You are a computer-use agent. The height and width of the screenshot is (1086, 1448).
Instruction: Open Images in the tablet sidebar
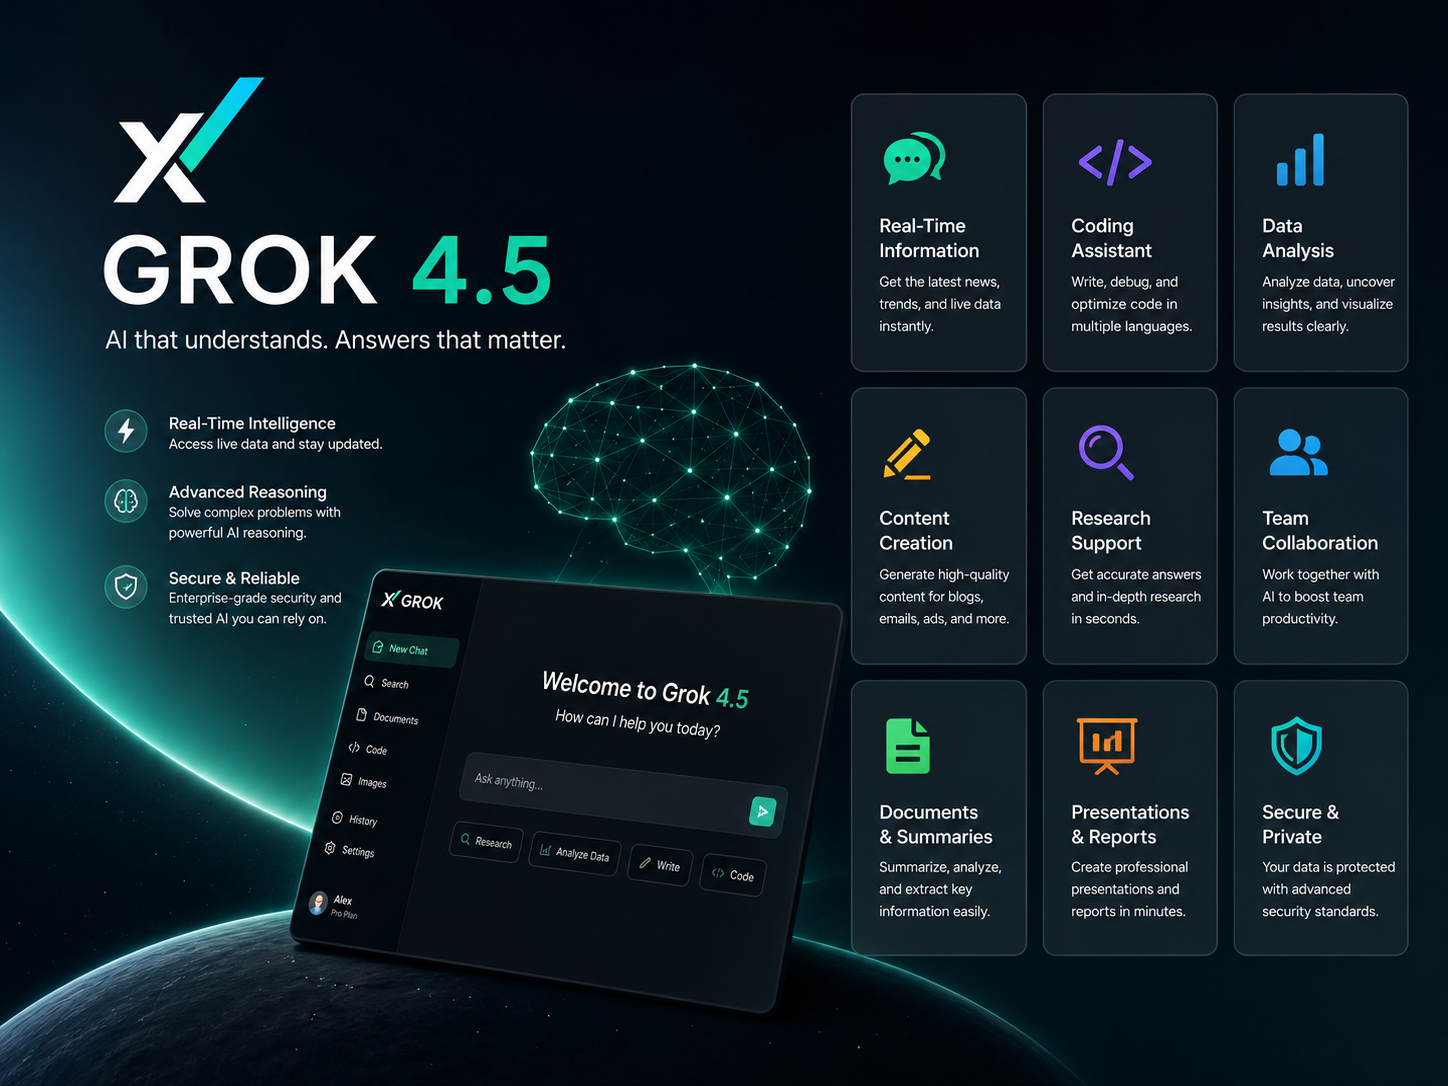click(364, 781)
